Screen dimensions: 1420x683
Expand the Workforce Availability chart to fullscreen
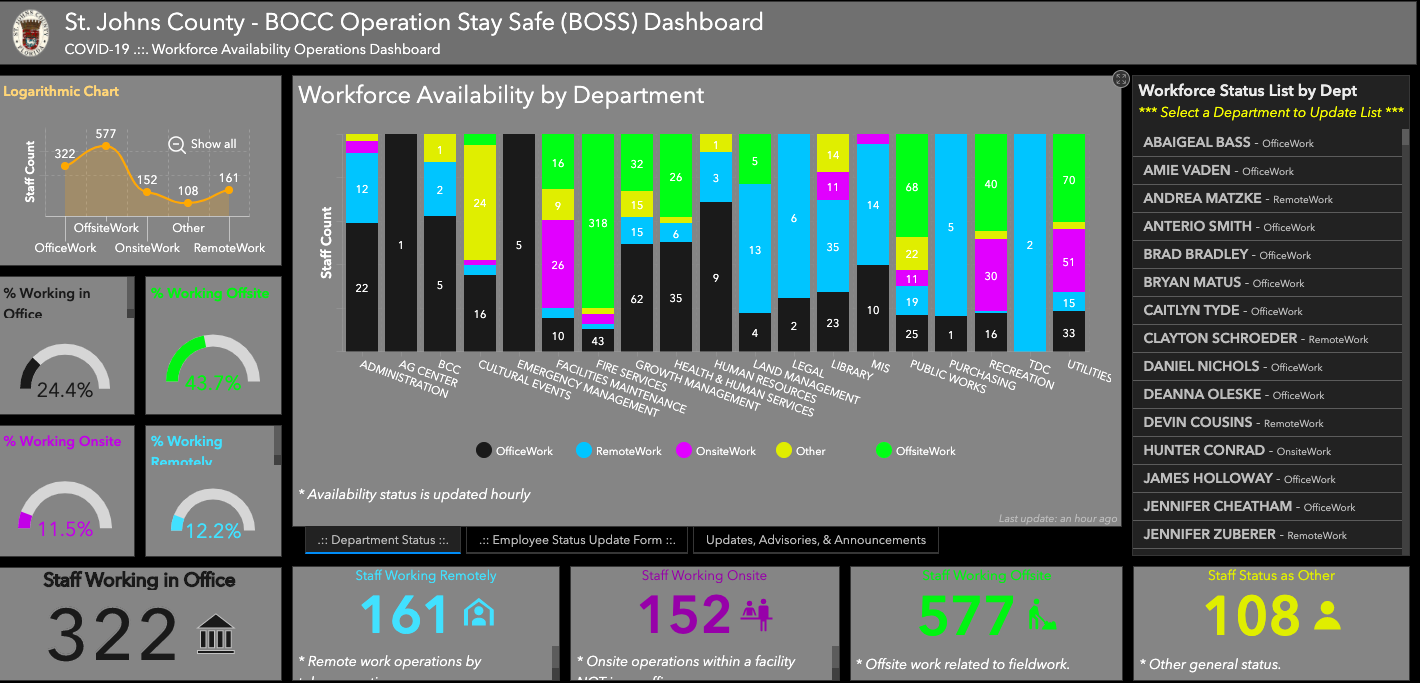coord(1121,79)
